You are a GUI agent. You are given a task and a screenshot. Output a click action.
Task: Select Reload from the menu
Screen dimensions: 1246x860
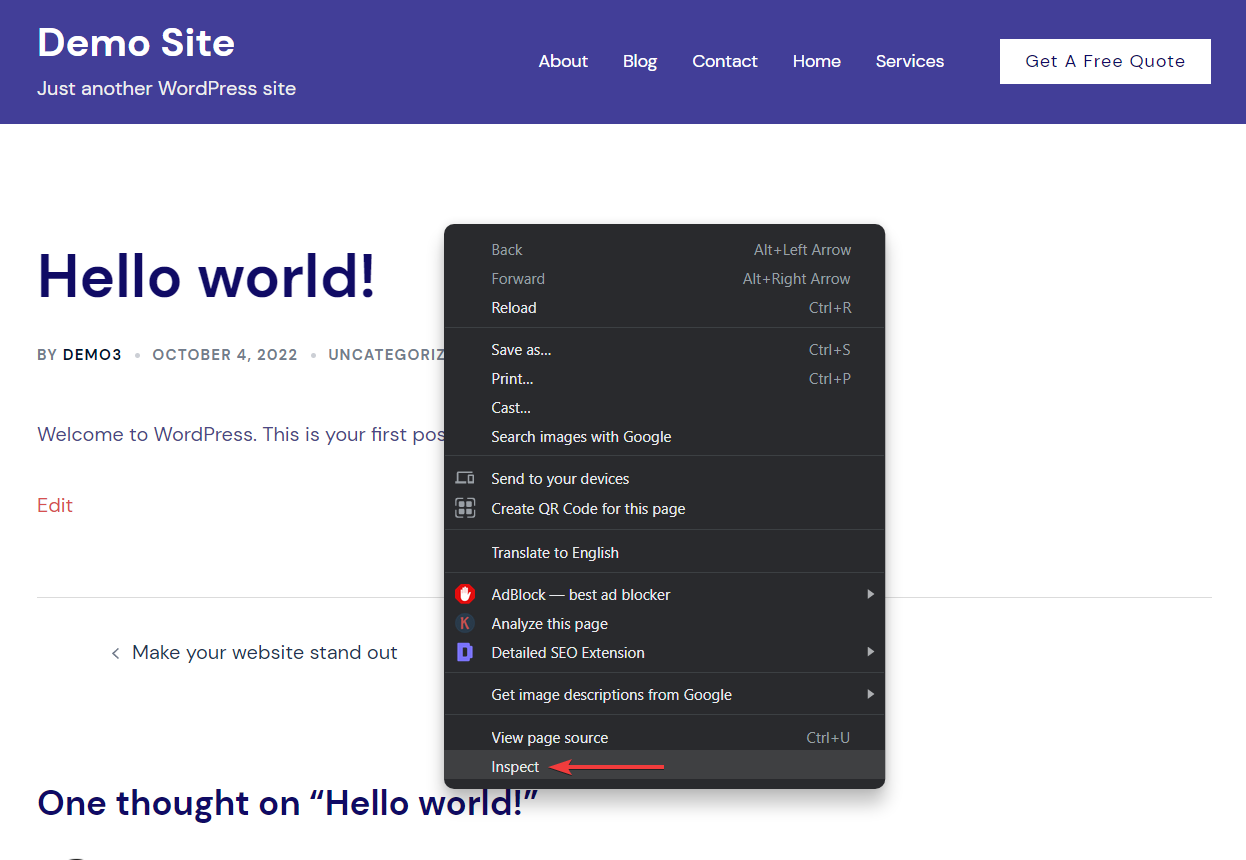513,307
